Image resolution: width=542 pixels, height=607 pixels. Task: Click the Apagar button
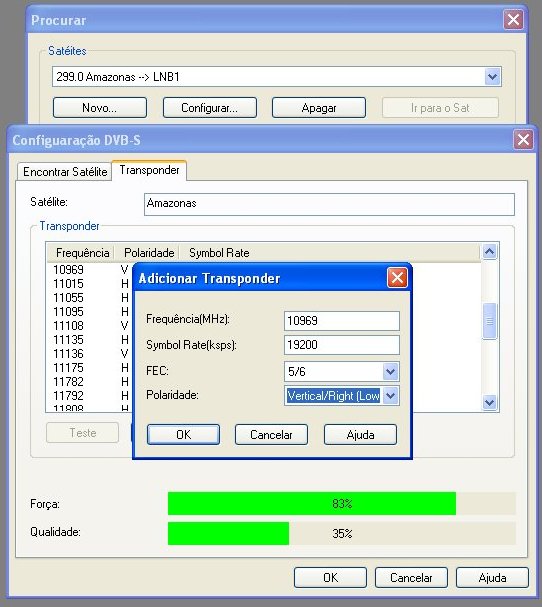pyautogui.click(x=319, y=108)
